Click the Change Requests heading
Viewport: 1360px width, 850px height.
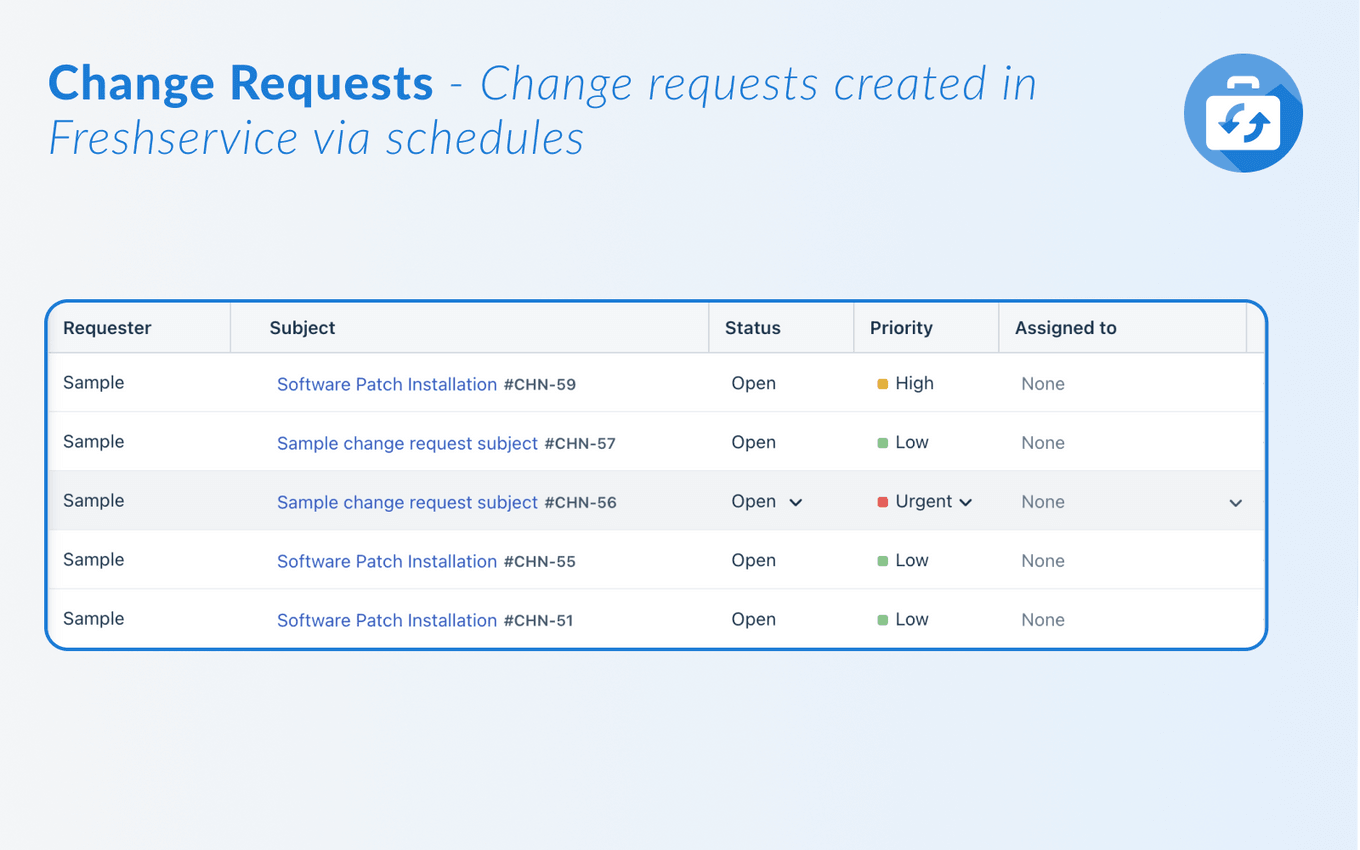tap(240, 83)
